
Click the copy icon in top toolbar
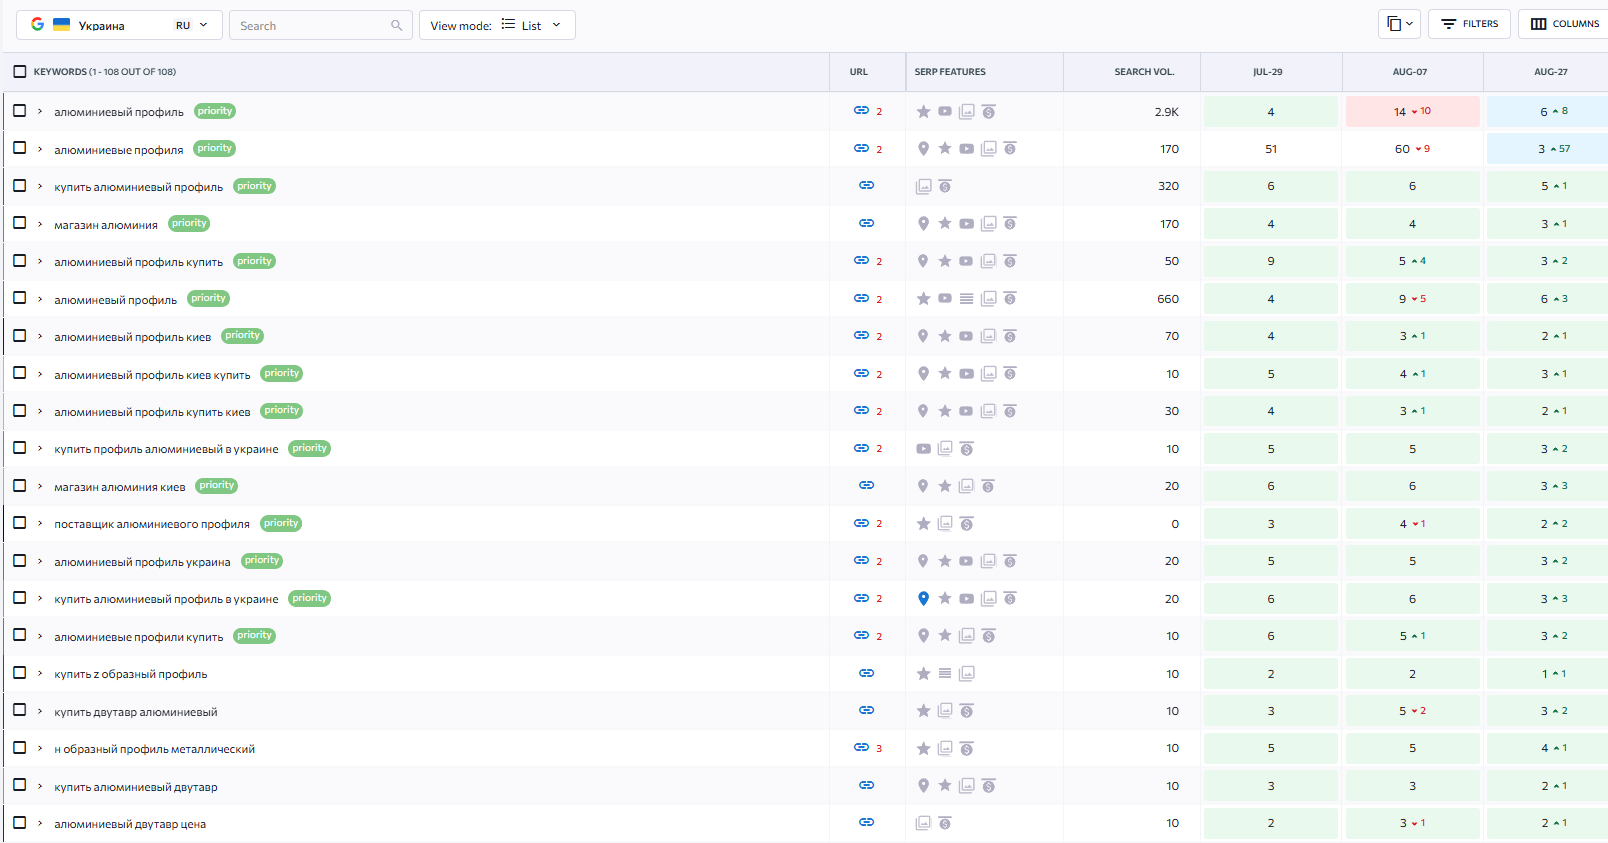[x=1398, y=24]
